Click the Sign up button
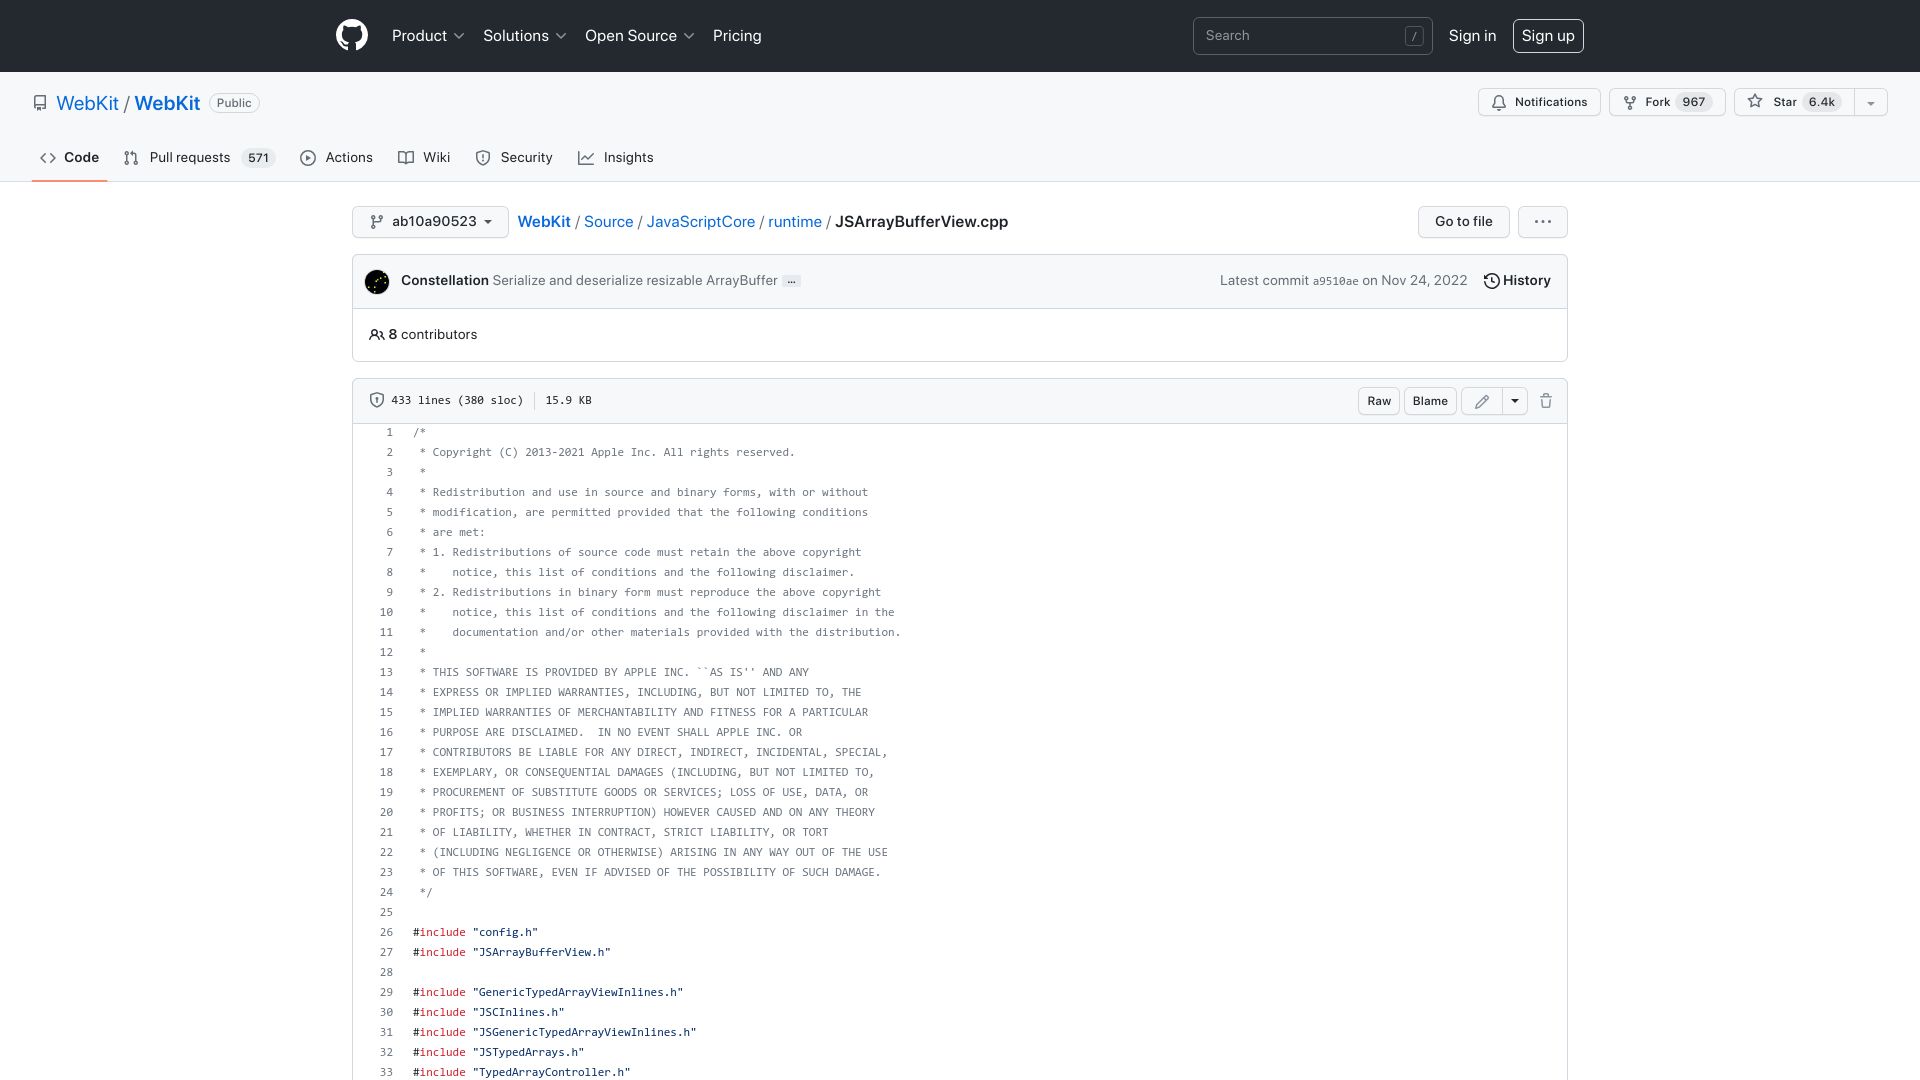 [1548, 36]
